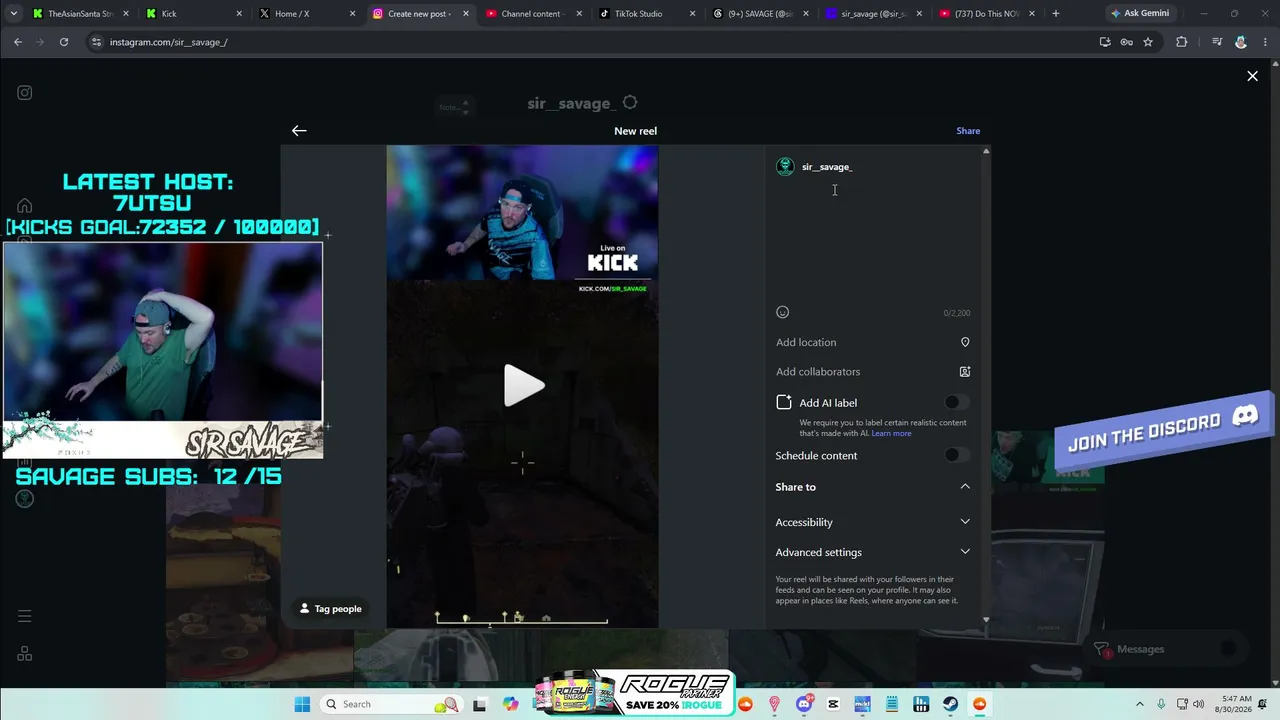Switch to the (9+) SAVAGE Threads tab
This screenshot has height=720, width=1280.
(x=762, y=14)
